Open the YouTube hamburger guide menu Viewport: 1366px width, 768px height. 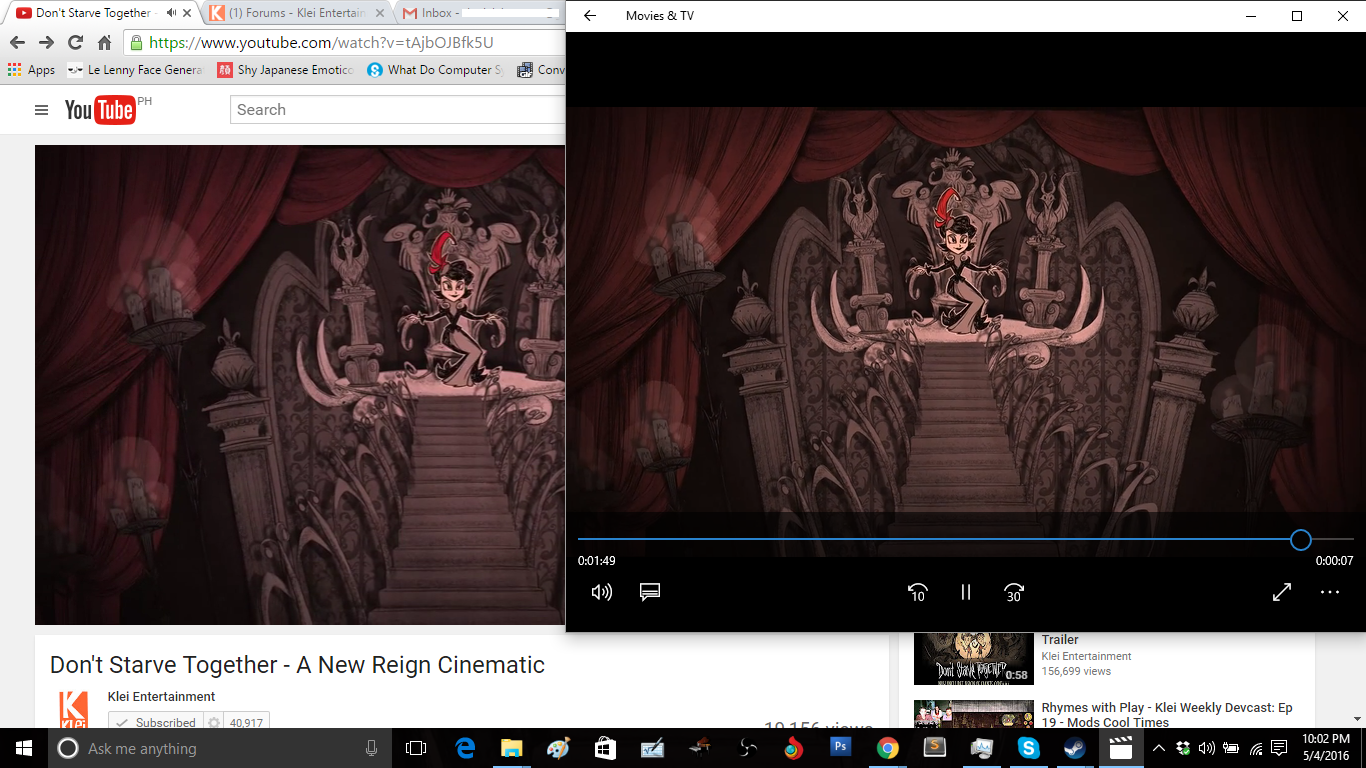point(41,110)
